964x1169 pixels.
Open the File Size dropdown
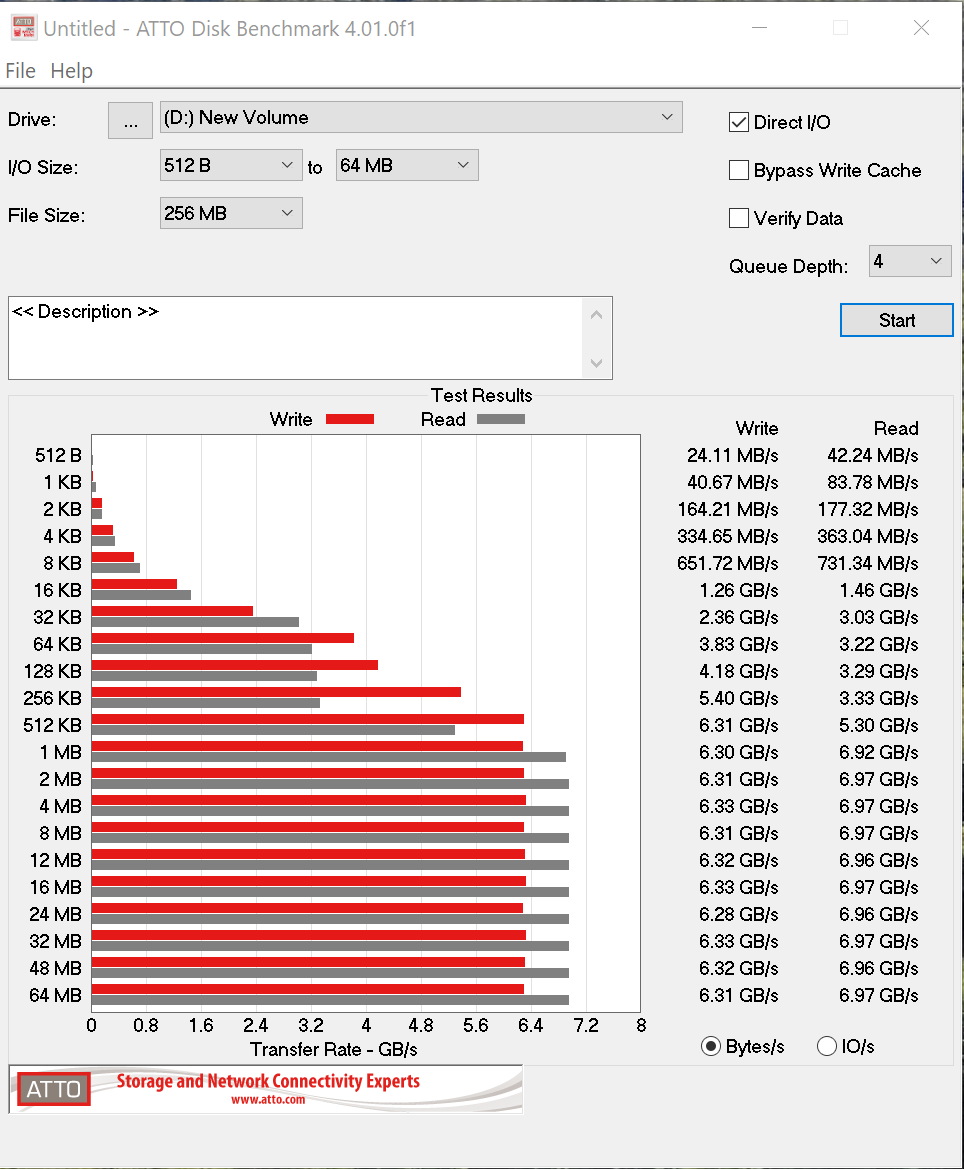(x=231, y=213)
